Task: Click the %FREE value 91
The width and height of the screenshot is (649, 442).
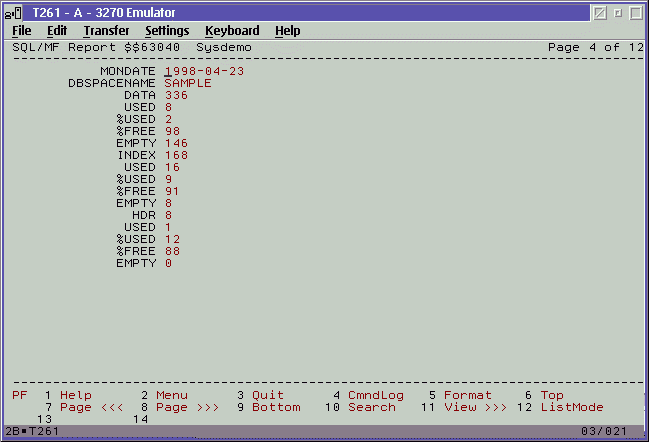Action: [x=172, y=191]
